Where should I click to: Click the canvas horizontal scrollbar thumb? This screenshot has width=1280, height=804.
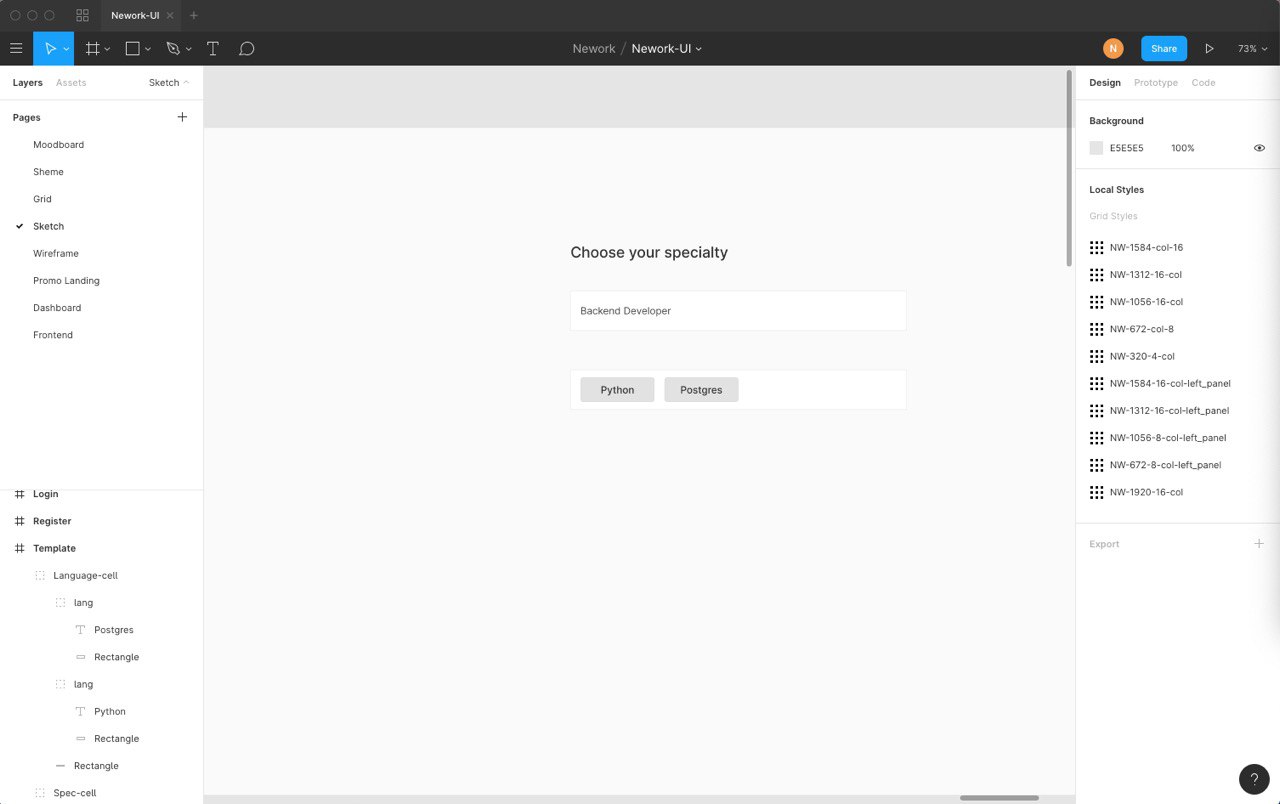pyautogui.click(x=999, y=798)
